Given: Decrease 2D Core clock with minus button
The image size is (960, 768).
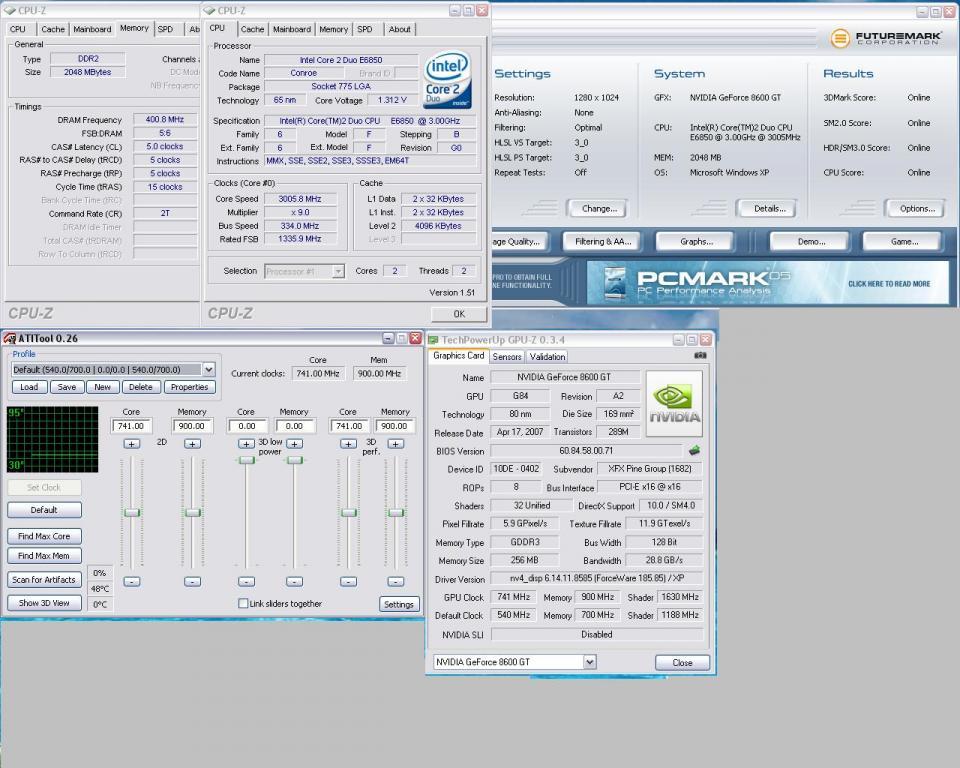Looking at the screenshot, I should pos(132,581).
